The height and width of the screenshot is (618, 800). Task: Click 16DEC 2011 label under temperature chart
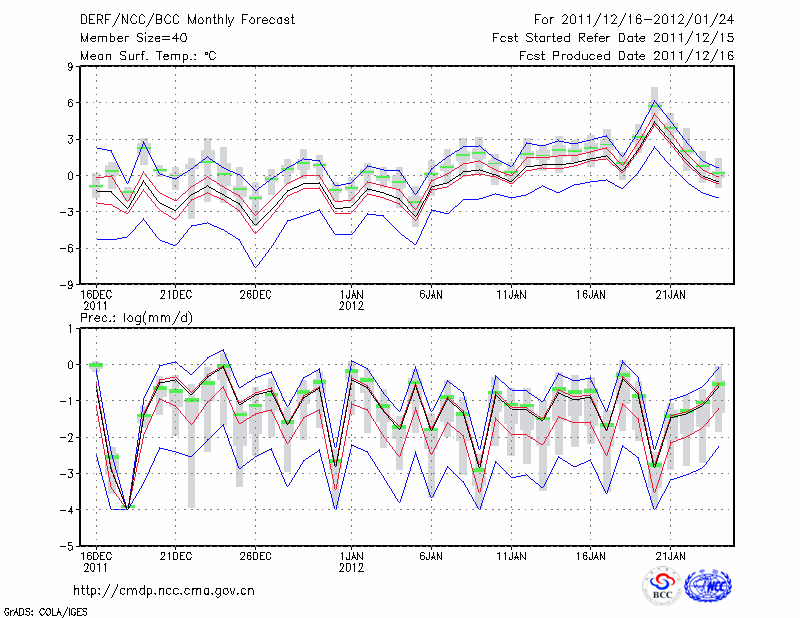95,300
